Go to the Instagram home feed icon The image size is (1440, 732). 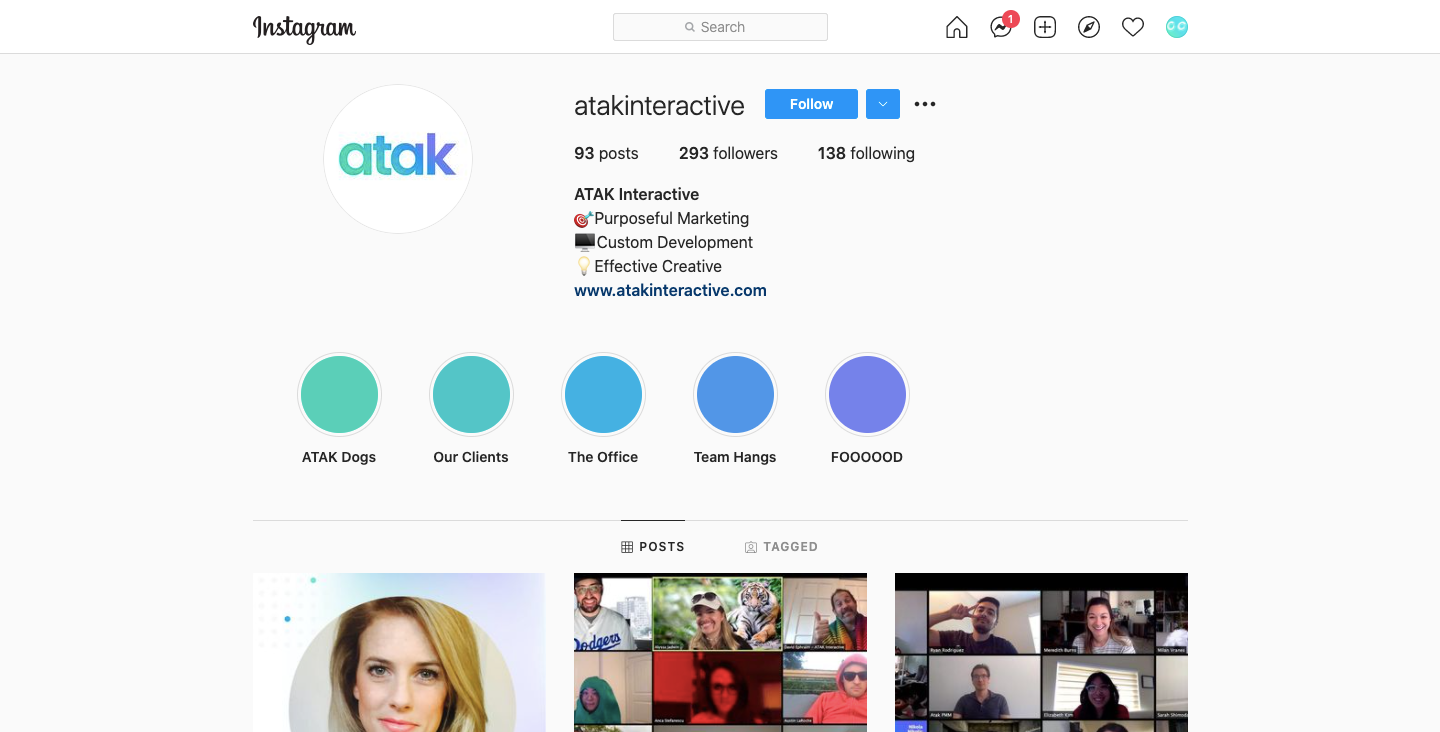coord(957,28)
